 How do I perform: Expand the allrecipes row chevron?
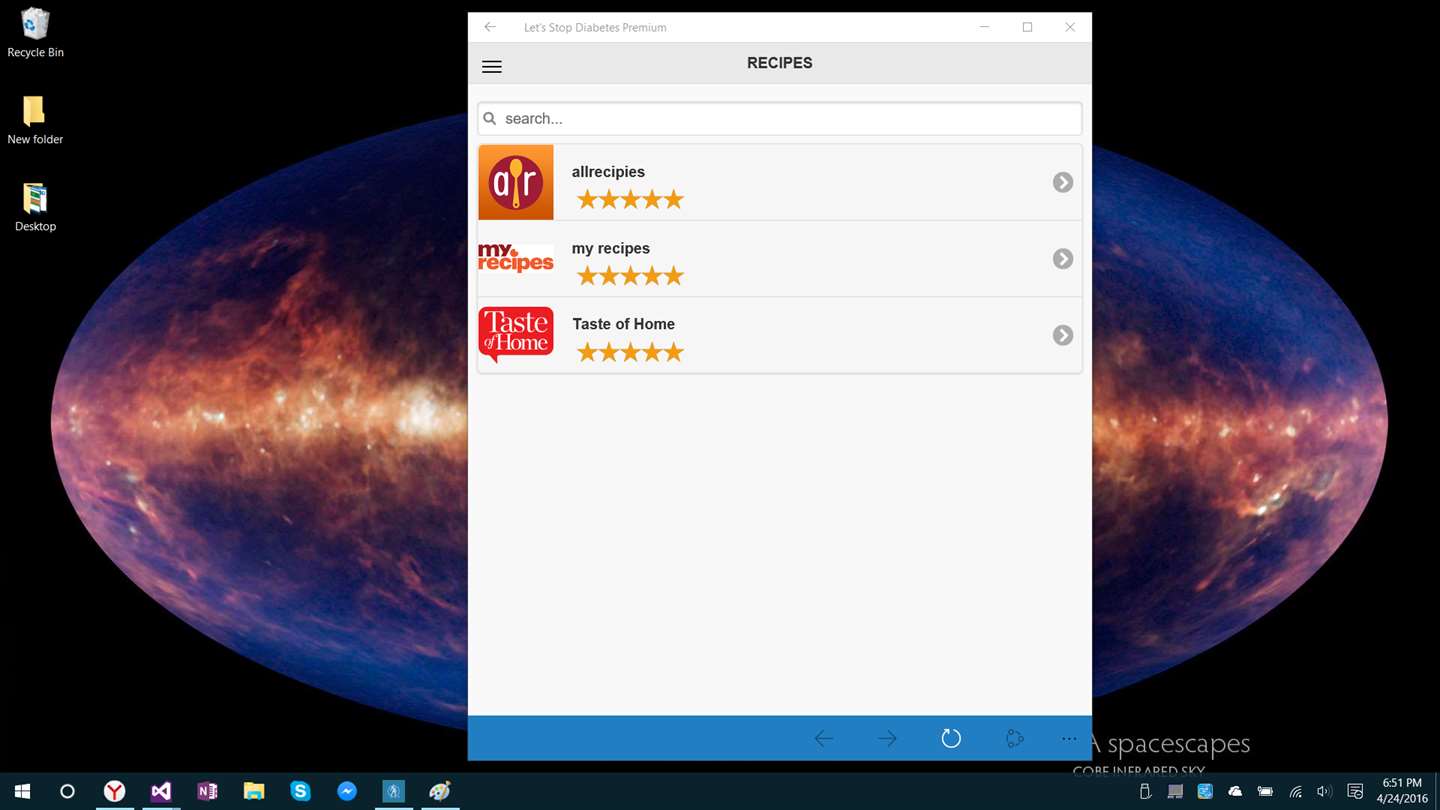1063,182
